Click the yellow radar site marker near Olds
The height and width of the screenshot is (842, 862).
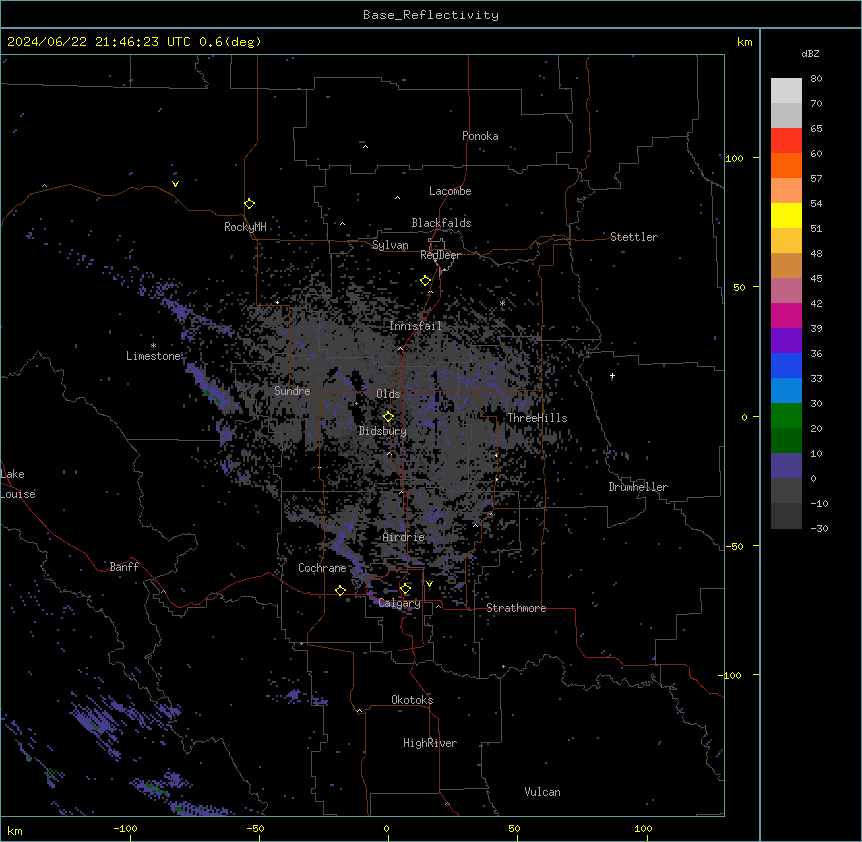pos(389,417)
